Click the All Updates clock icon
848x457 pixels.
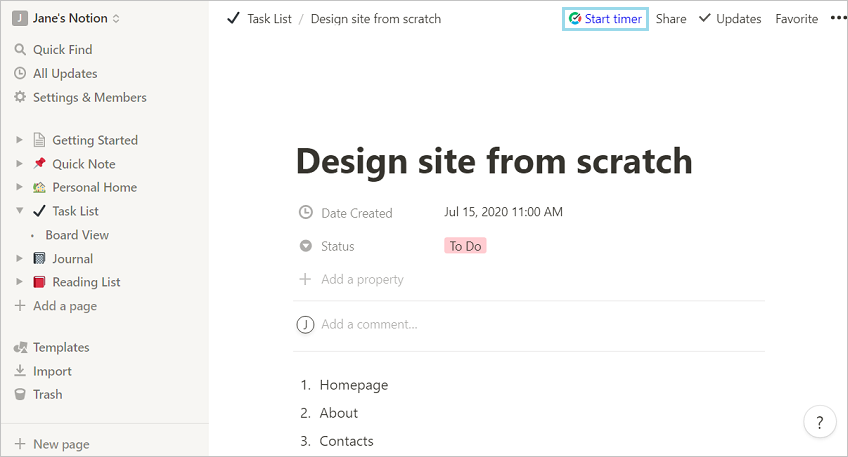tap(20, 73)
